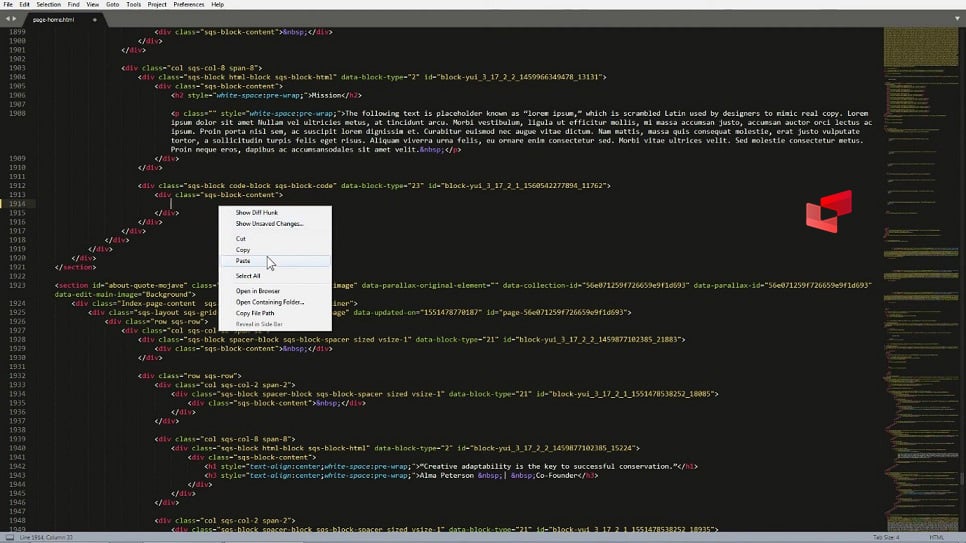Click the tab scroll left arrow

pos(7,19)
